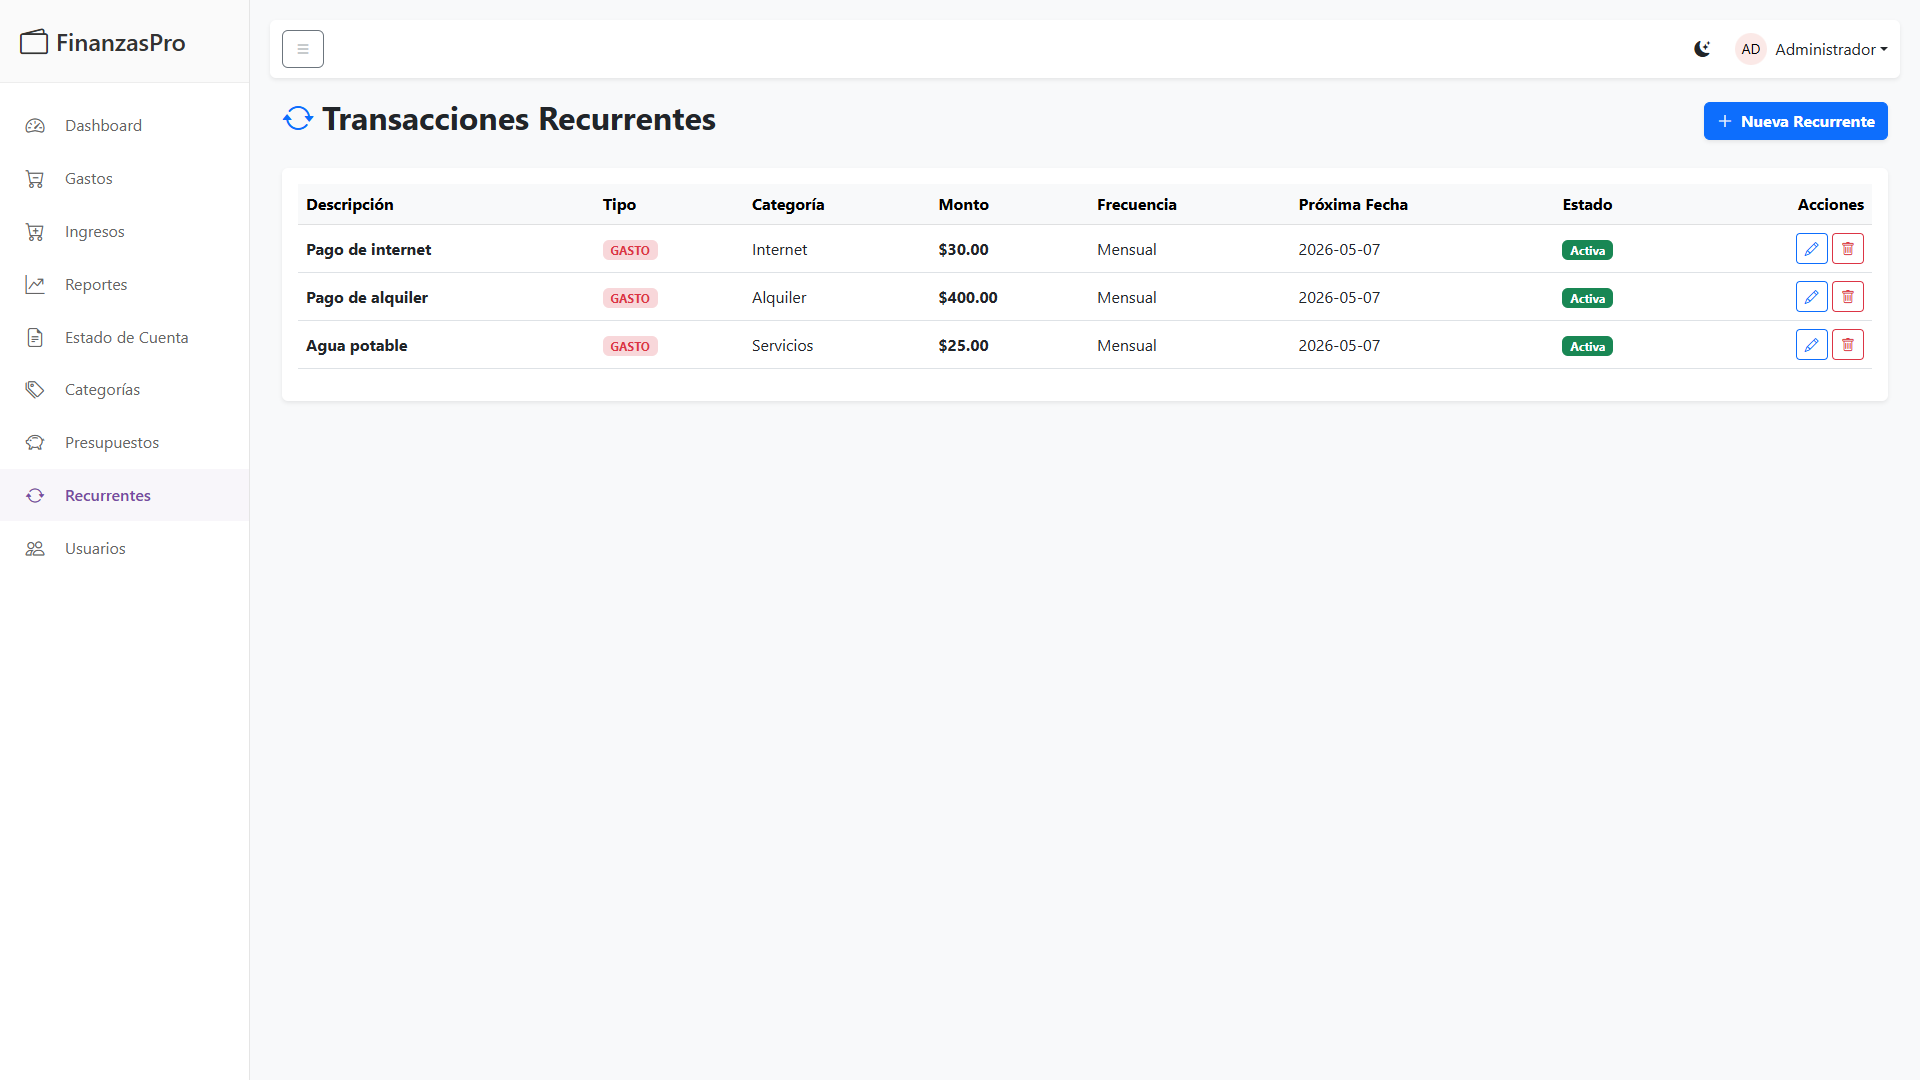Click the Nueva Recurrente button
The width and height of the screenshot is (1920, 1080).
(1795, 121)
